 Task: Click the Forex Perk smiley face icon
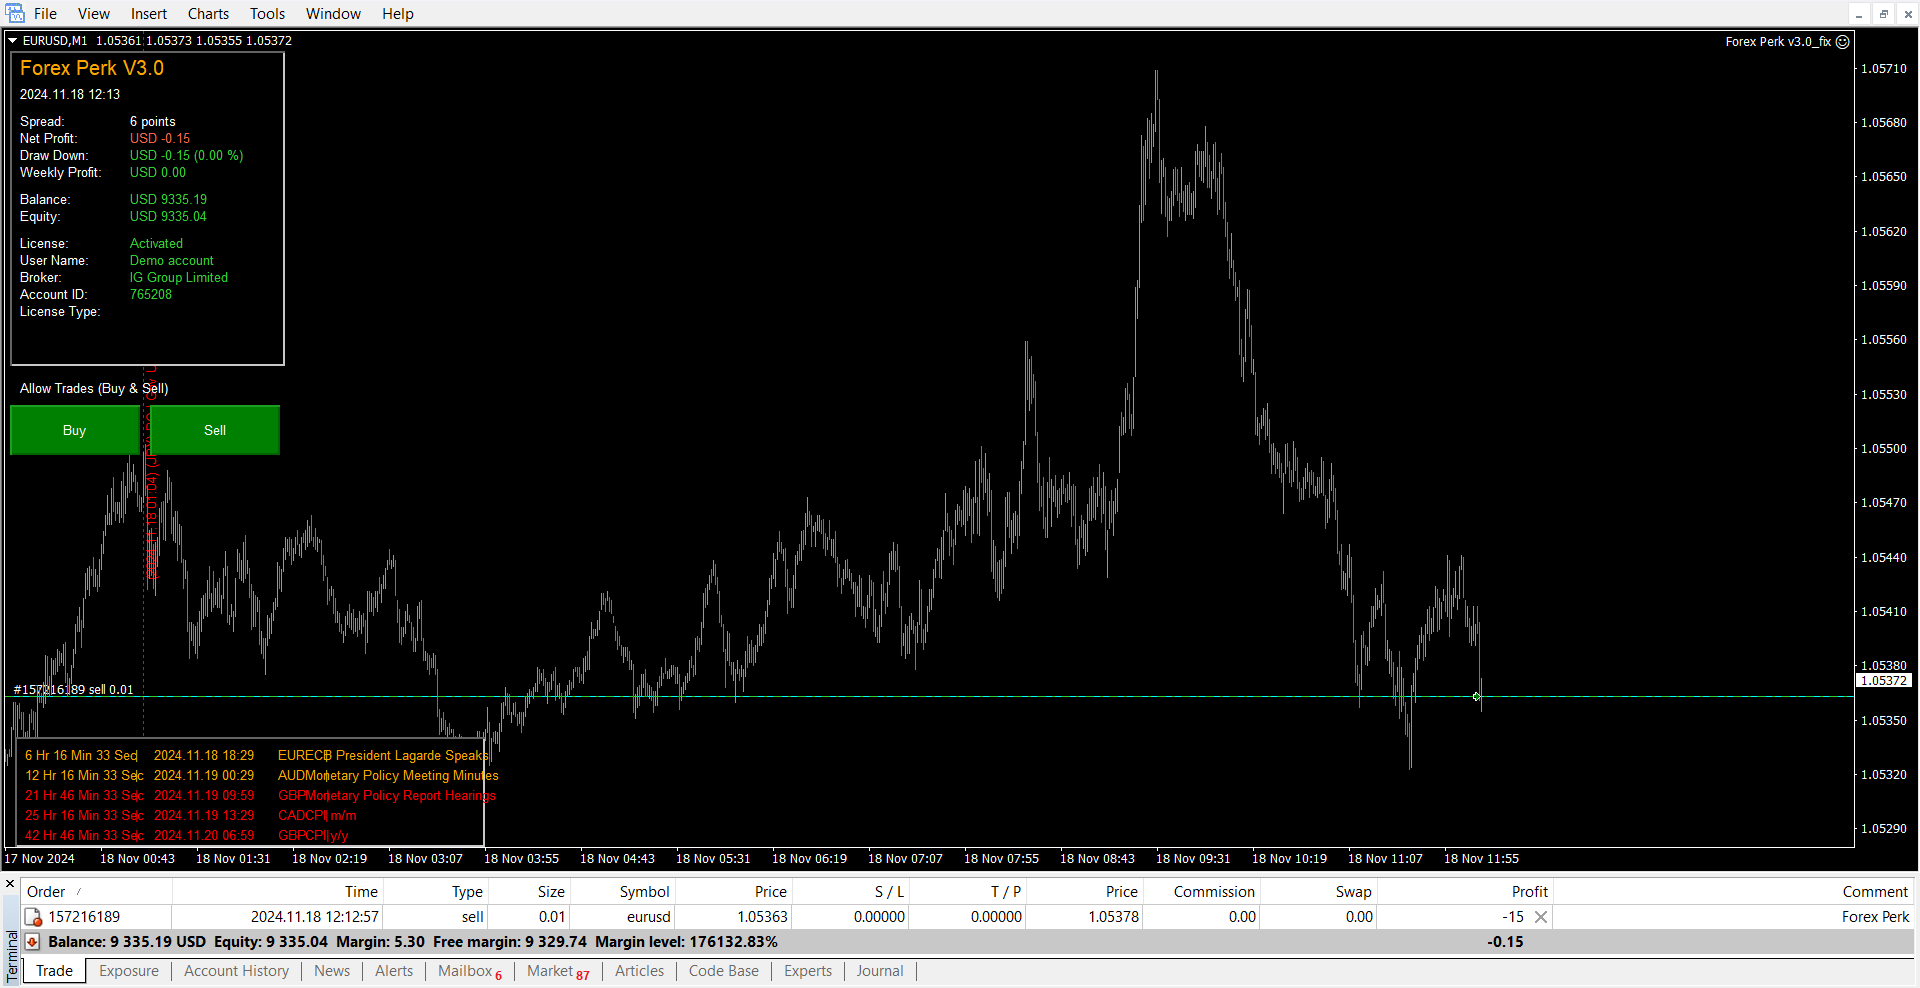[x=1843, y=42]
